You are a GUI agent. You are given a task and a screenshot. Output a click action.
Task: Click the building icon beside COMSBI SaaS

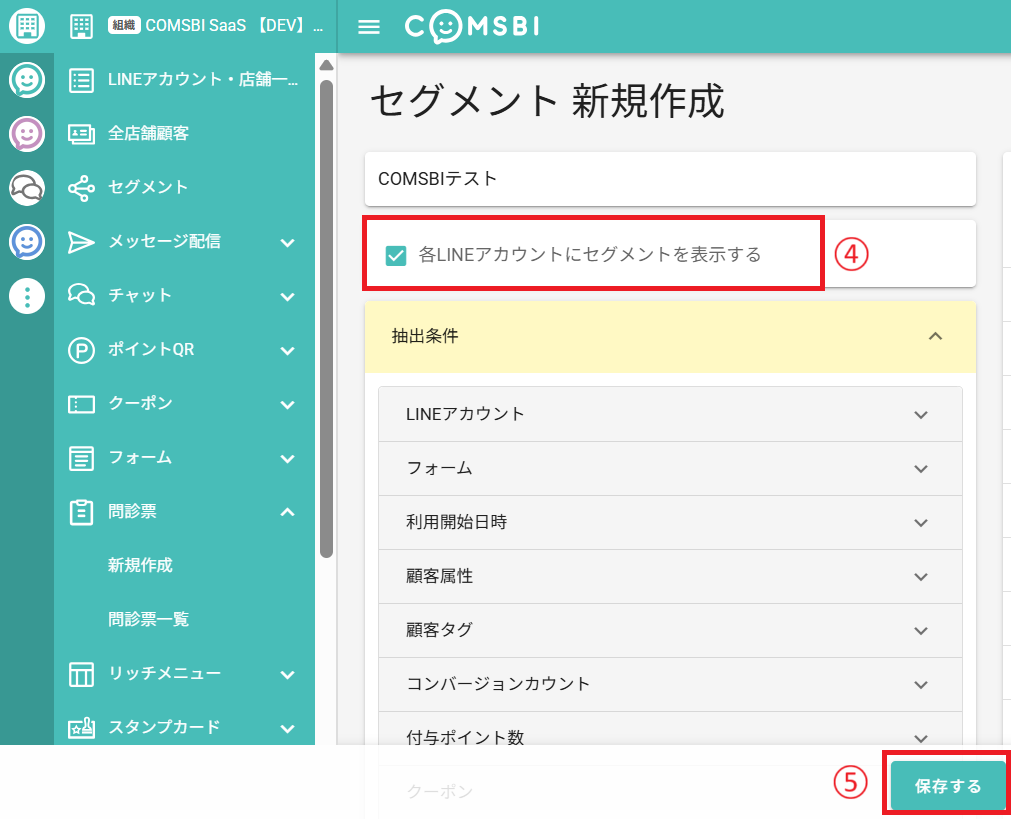[x=81, y=26]
